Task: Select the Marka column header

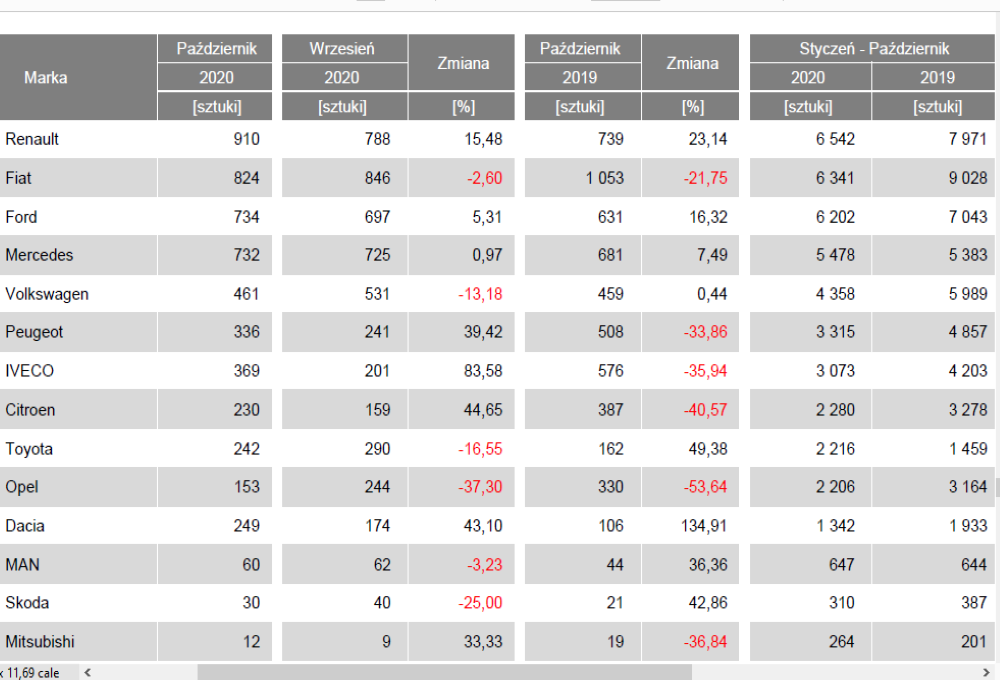Action: [46, 78]
